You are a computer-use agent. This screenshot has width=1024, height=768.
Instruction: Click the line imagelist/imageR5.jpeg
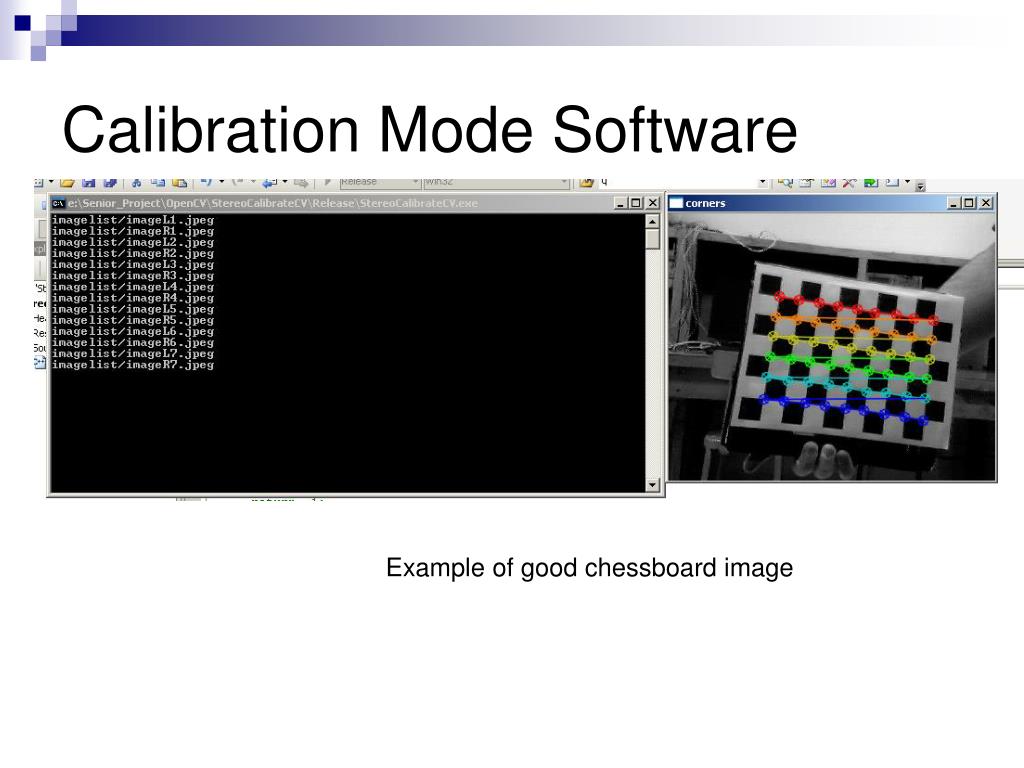pyautogui.click(x=133, y=320)
